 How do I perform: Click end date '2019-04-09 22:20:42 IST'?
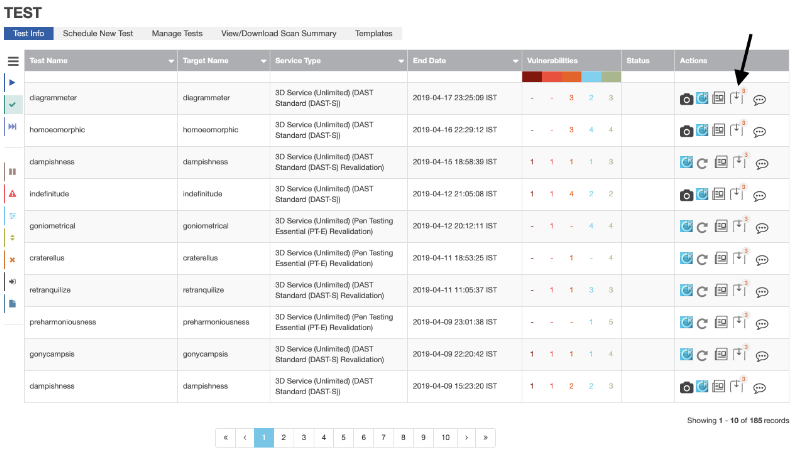coord(455,354)
